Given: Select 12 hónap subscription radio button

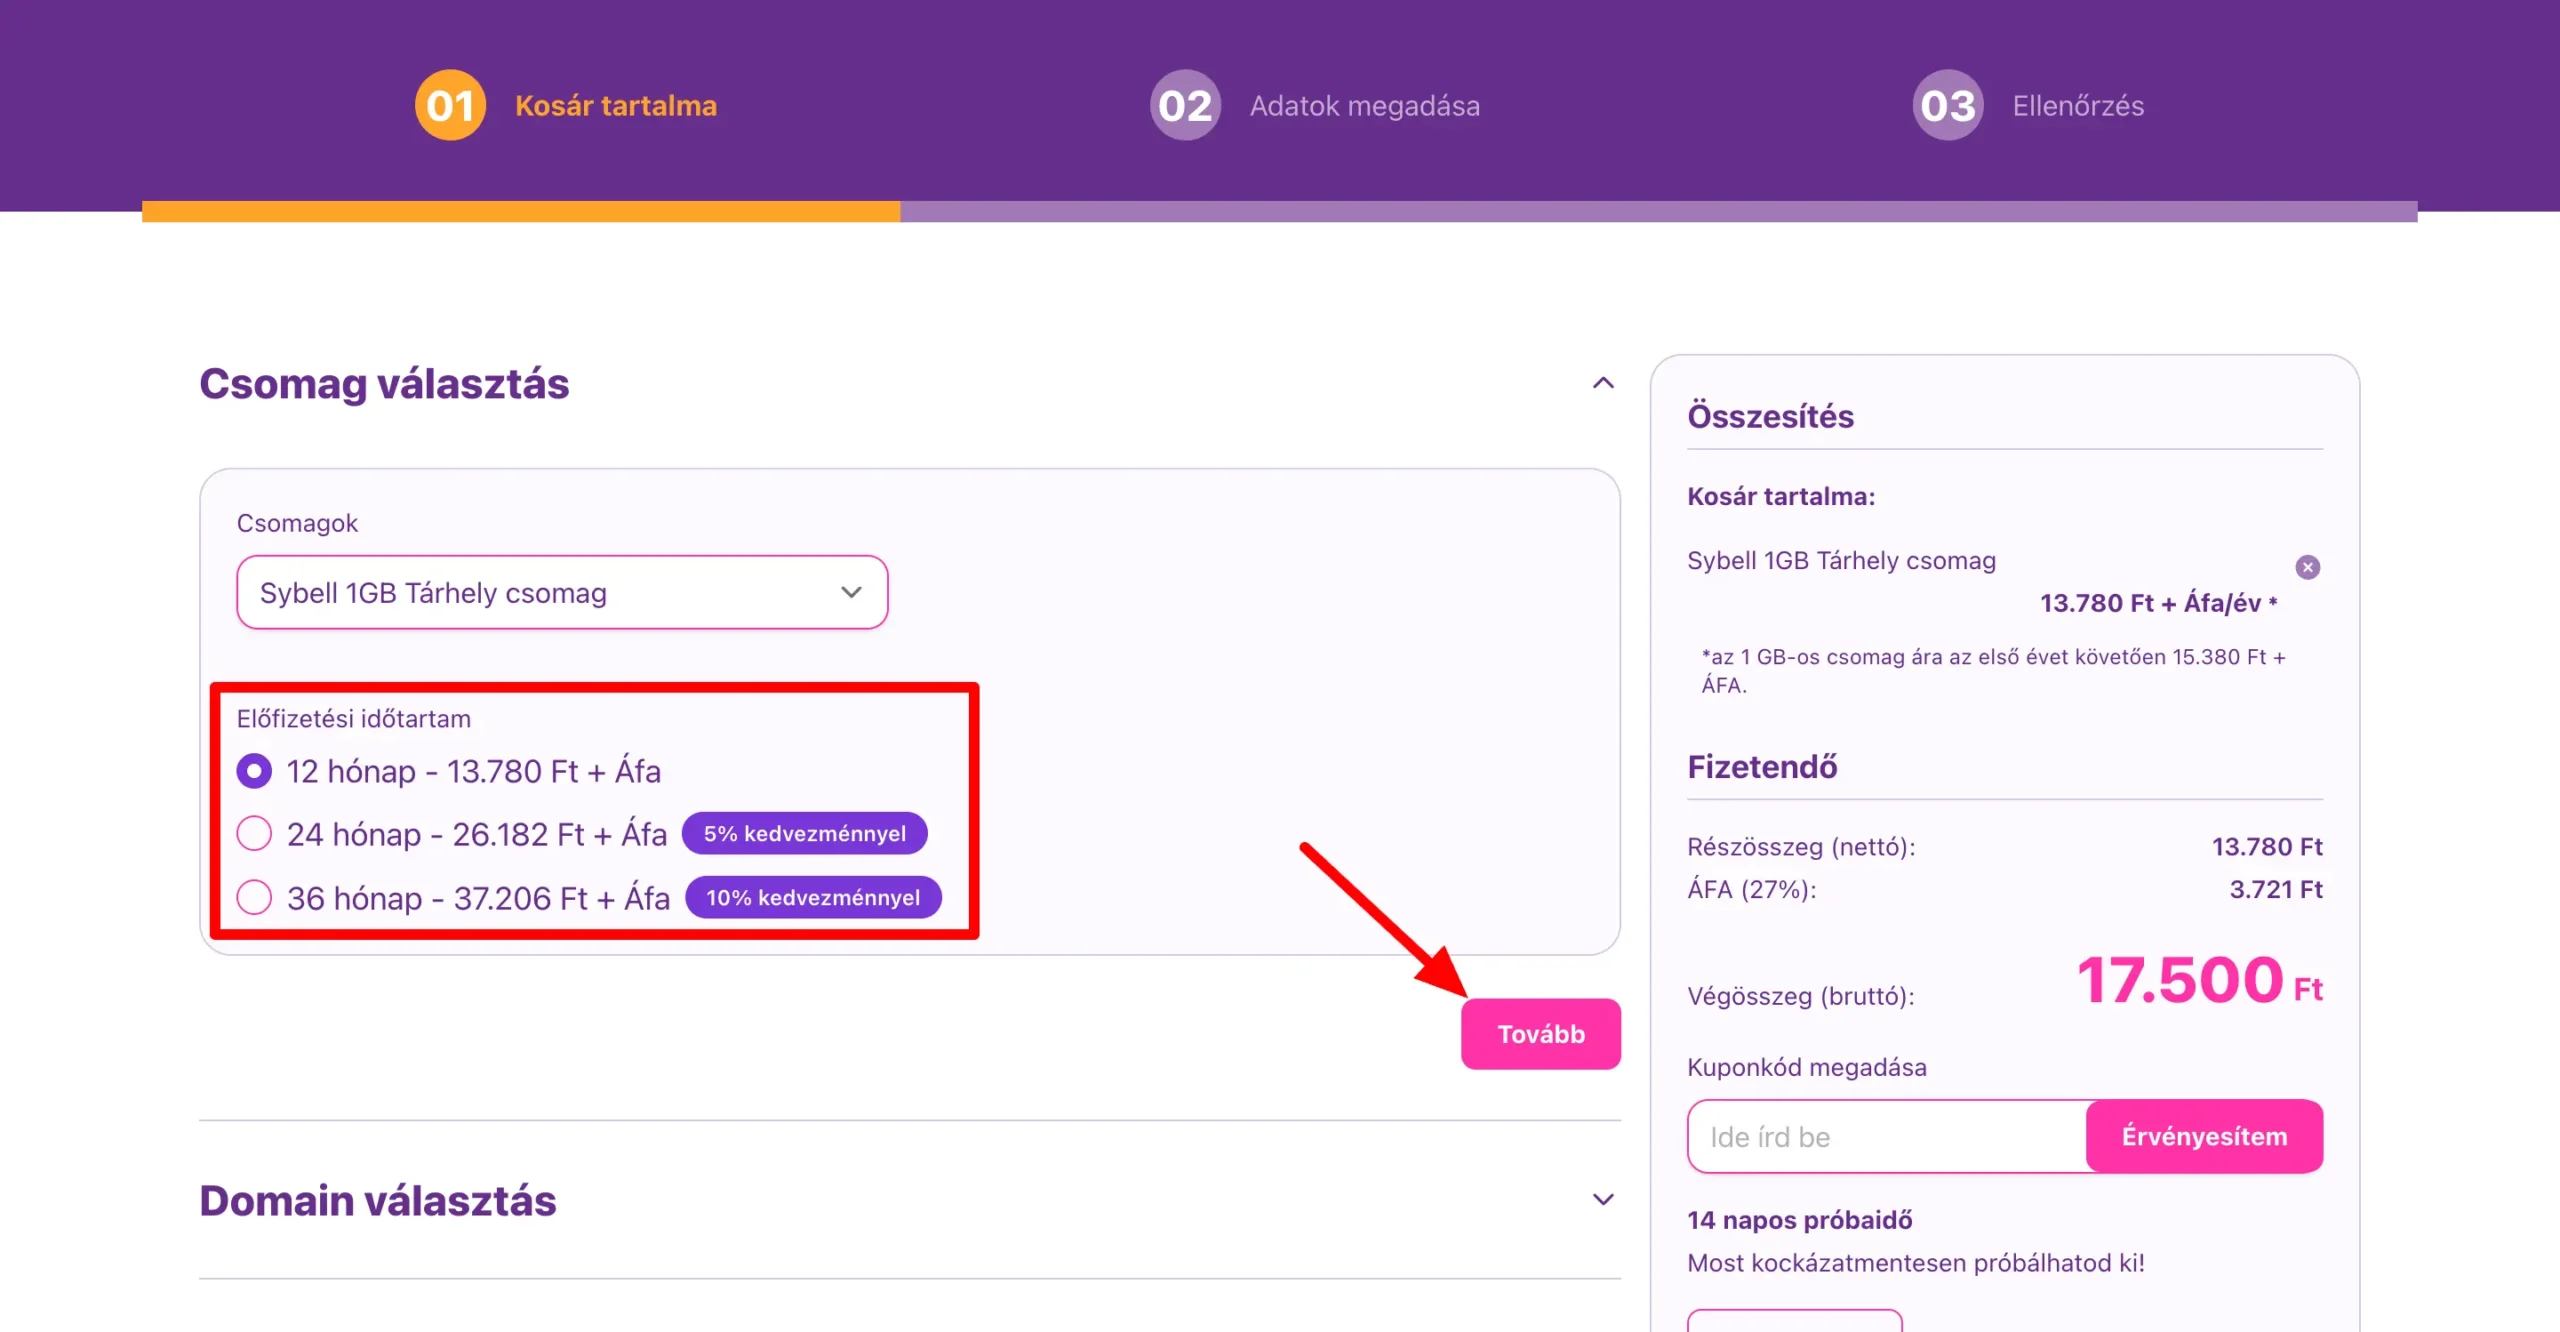Looking at the screenshot, I should coord(254,771).
